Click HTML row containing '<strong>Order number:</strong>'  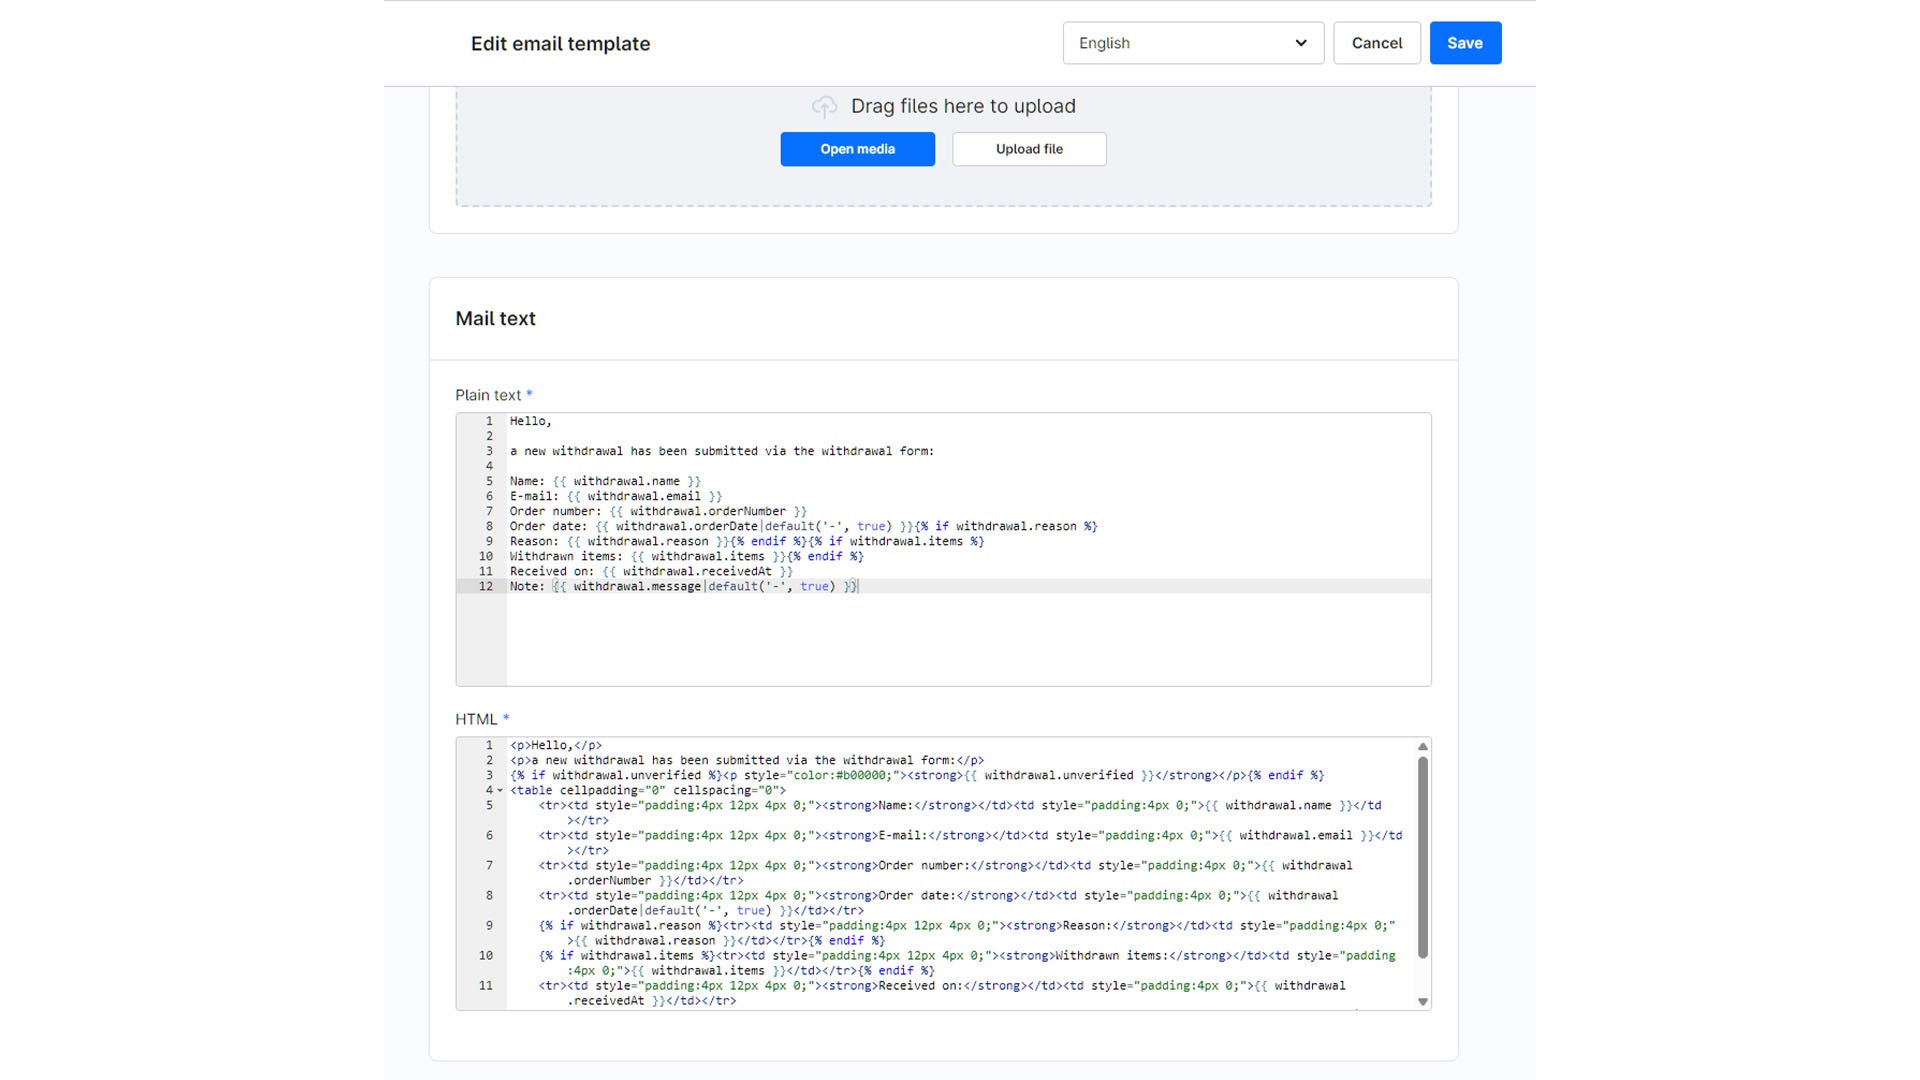tap(945, 872)
